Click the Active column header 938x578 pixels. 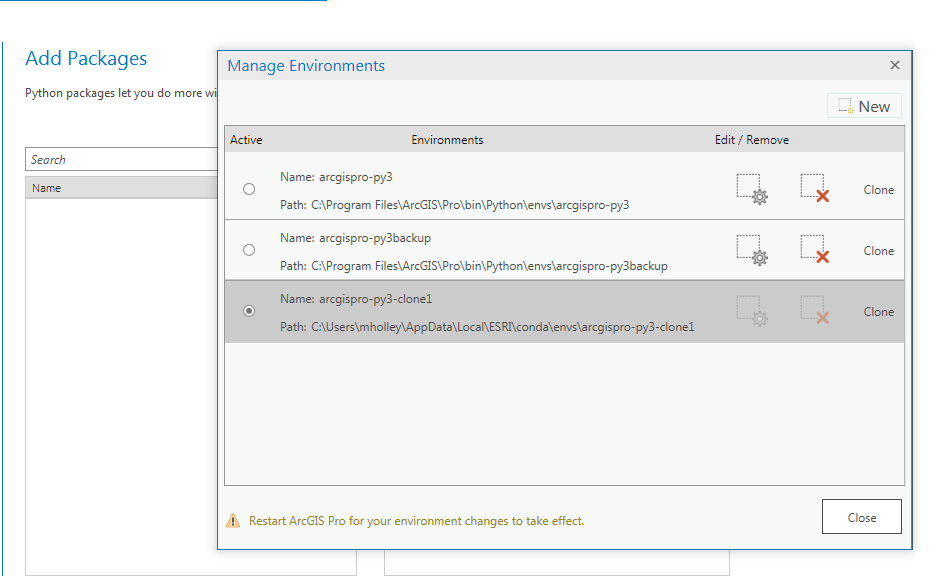246,140
